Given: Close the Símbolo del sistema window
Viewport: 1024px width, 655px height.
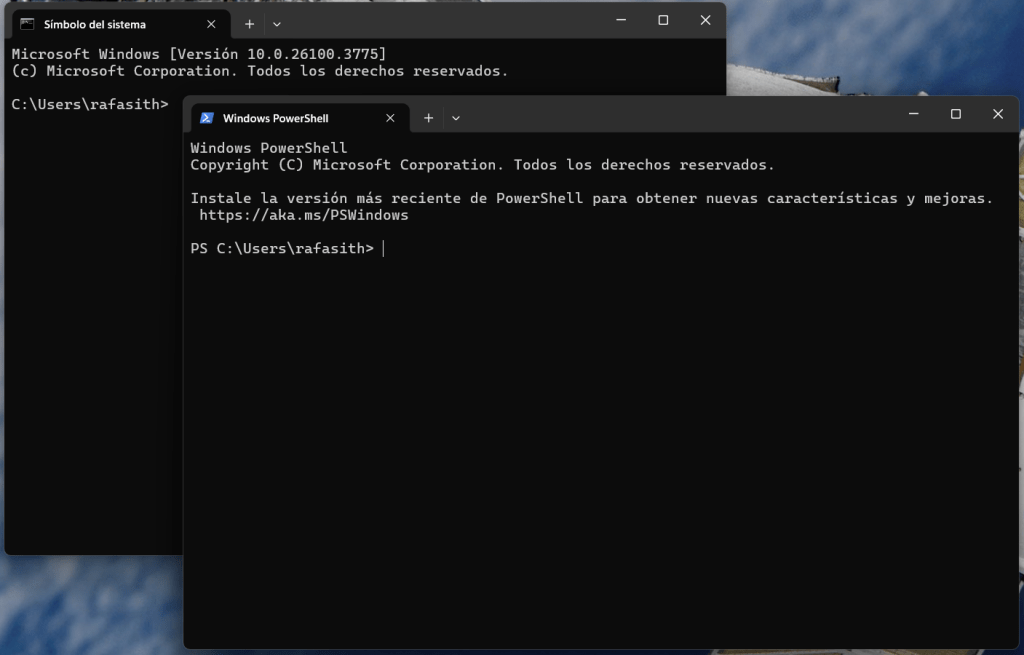Looking at the screenshot, I should point(705,20).
